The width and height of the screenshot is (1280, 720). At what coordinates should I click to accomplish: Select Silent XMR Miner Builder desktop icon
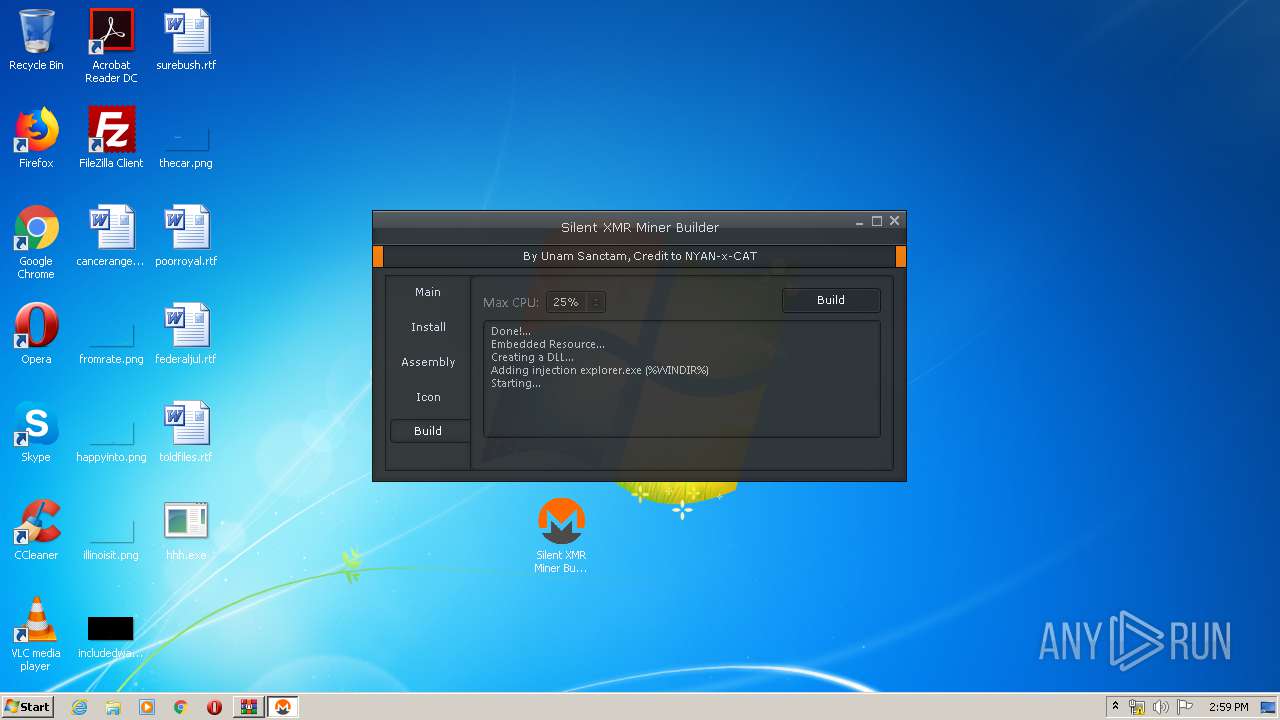tap(561, 536)
